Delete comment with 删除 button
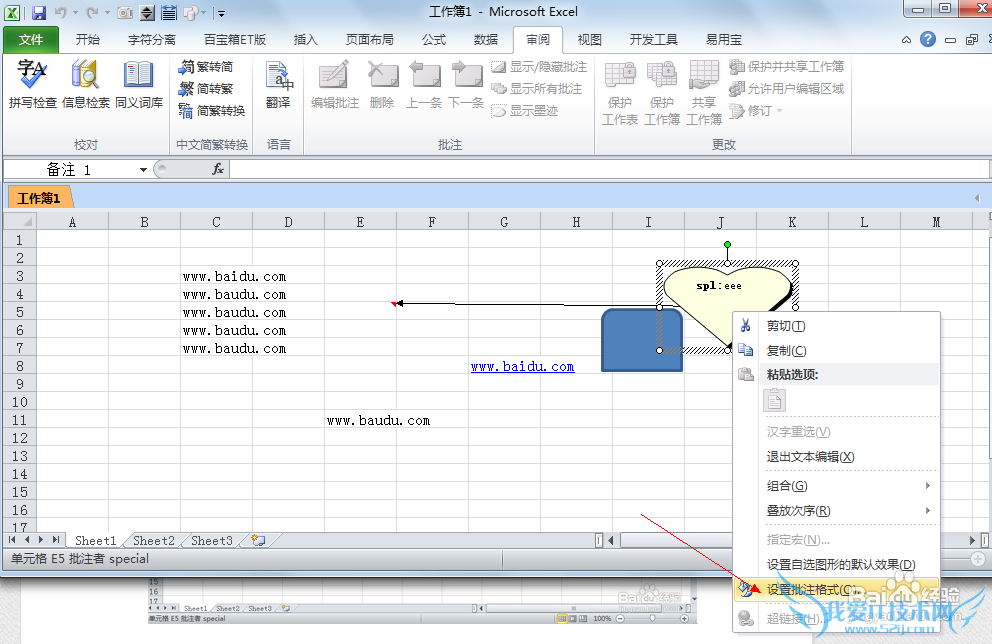Viewport: 992px width, 644px height. (x=382, y=85)
